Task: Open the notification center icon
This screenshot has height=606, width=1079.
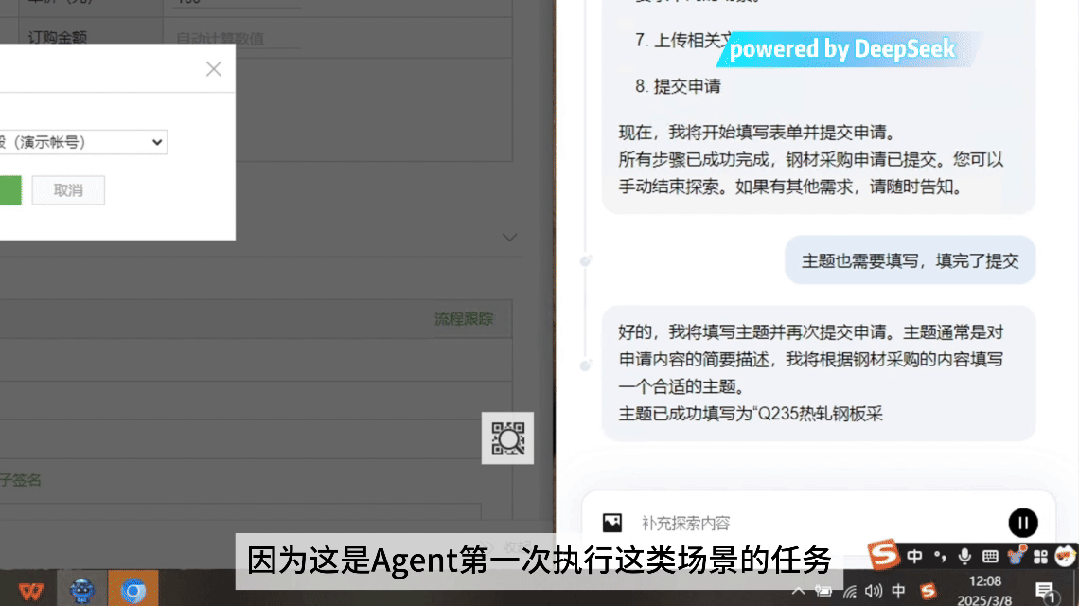Action: pos(1045,591)
